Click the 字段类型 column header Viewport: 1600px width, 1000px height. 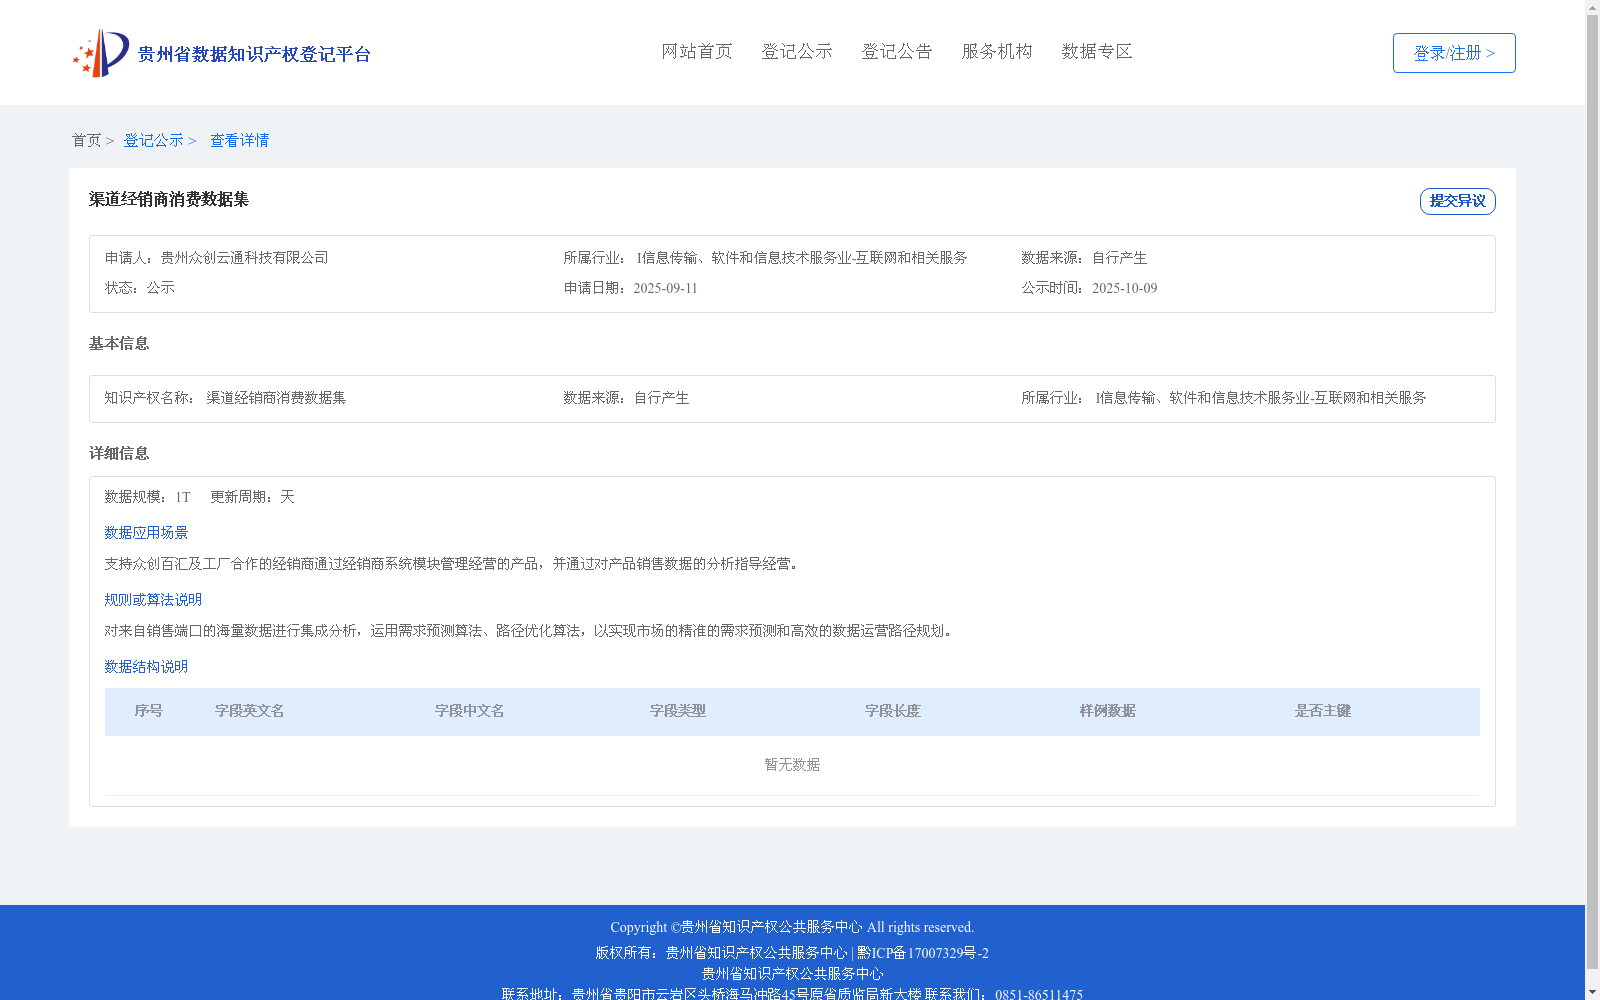(x=678, y=711)
